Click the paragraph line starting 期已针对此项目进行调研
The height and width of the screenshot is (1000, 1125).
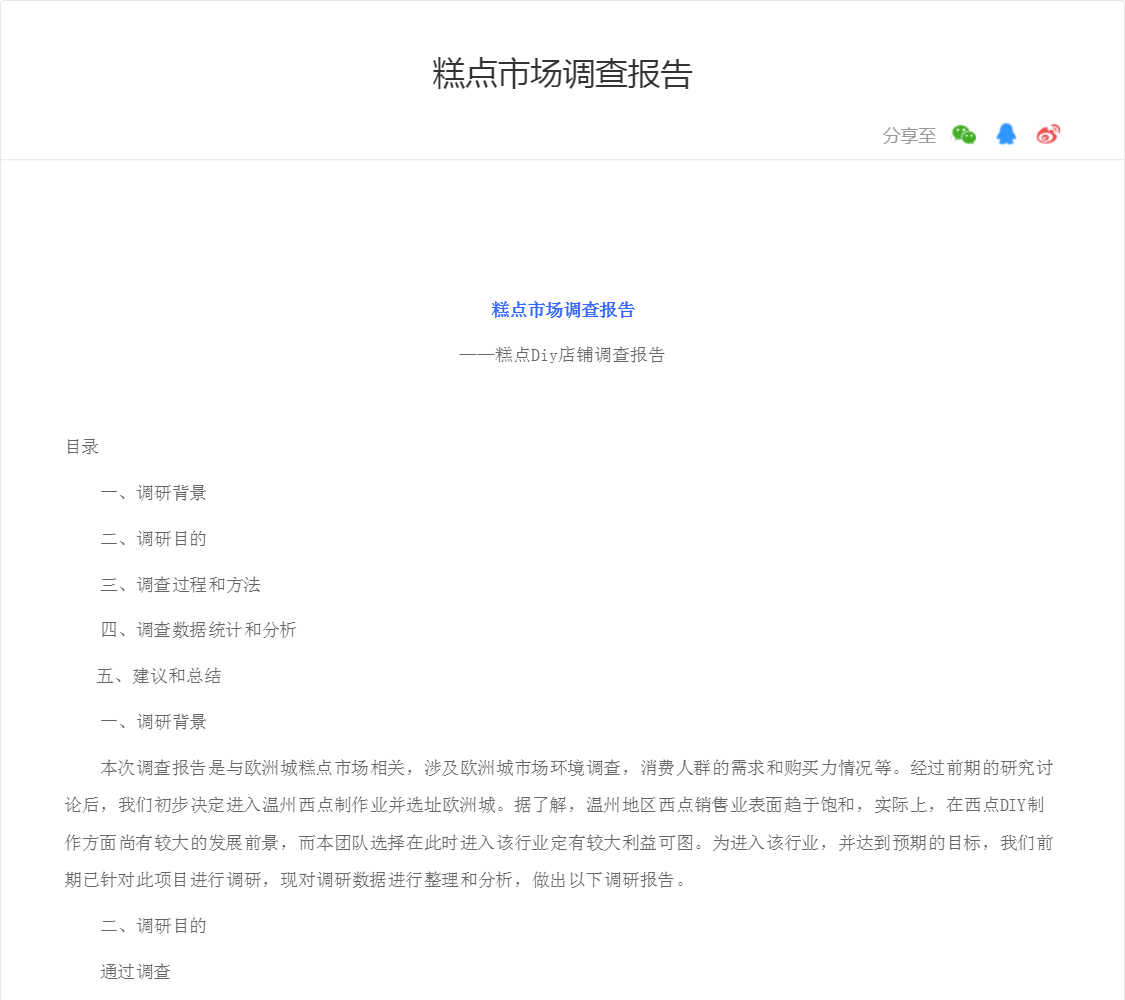tap(376, 880)
